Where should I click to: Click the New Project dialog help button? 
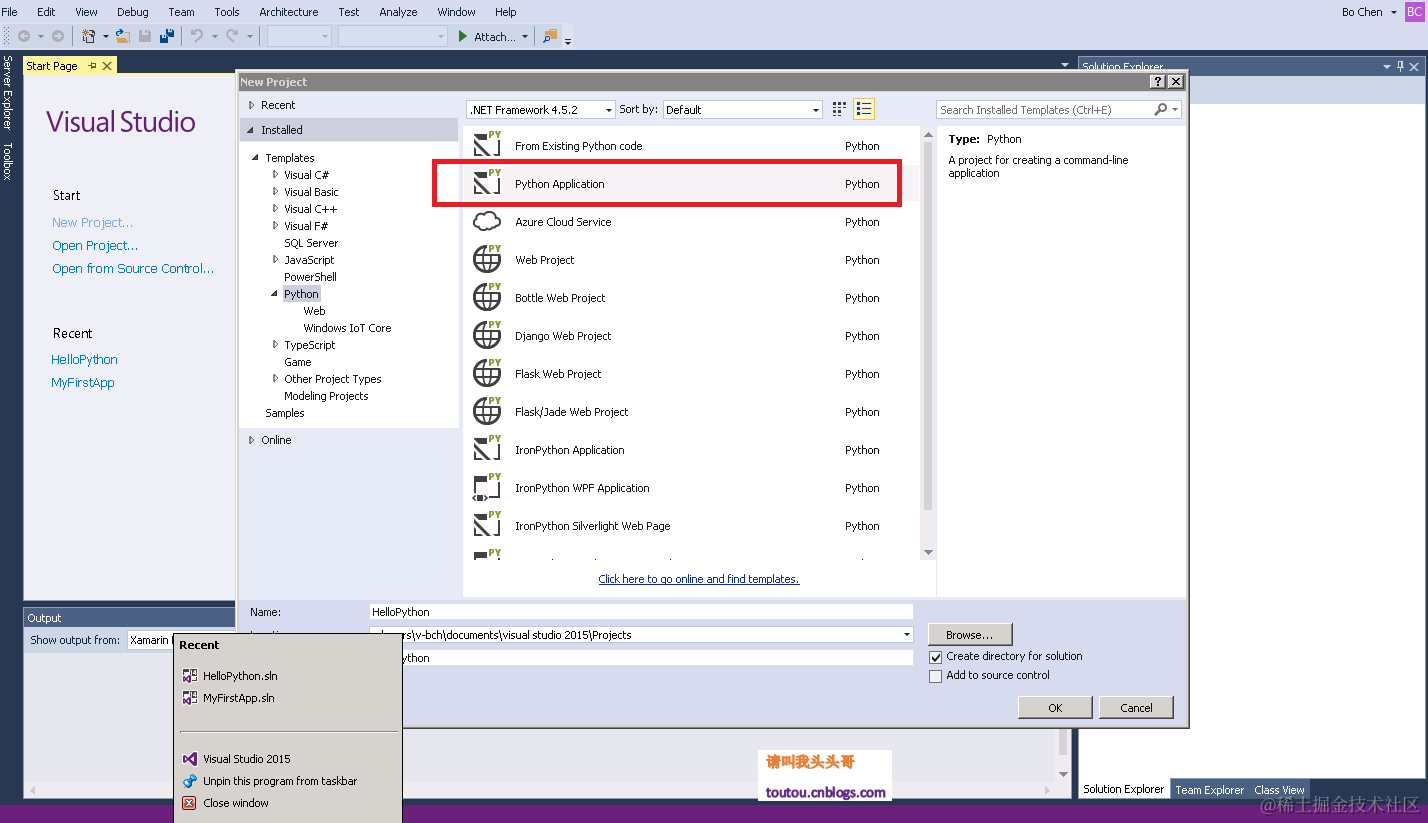(x=1158, y=82)
